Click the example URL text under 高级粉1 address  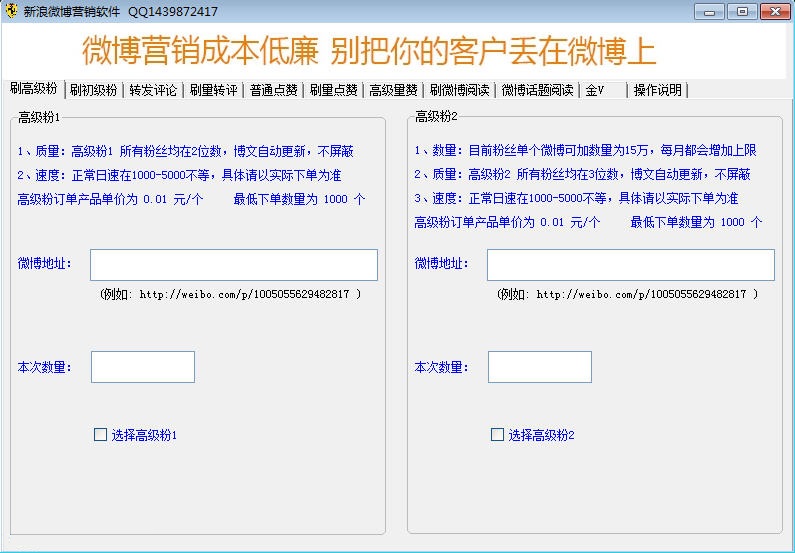click(231, 294)
